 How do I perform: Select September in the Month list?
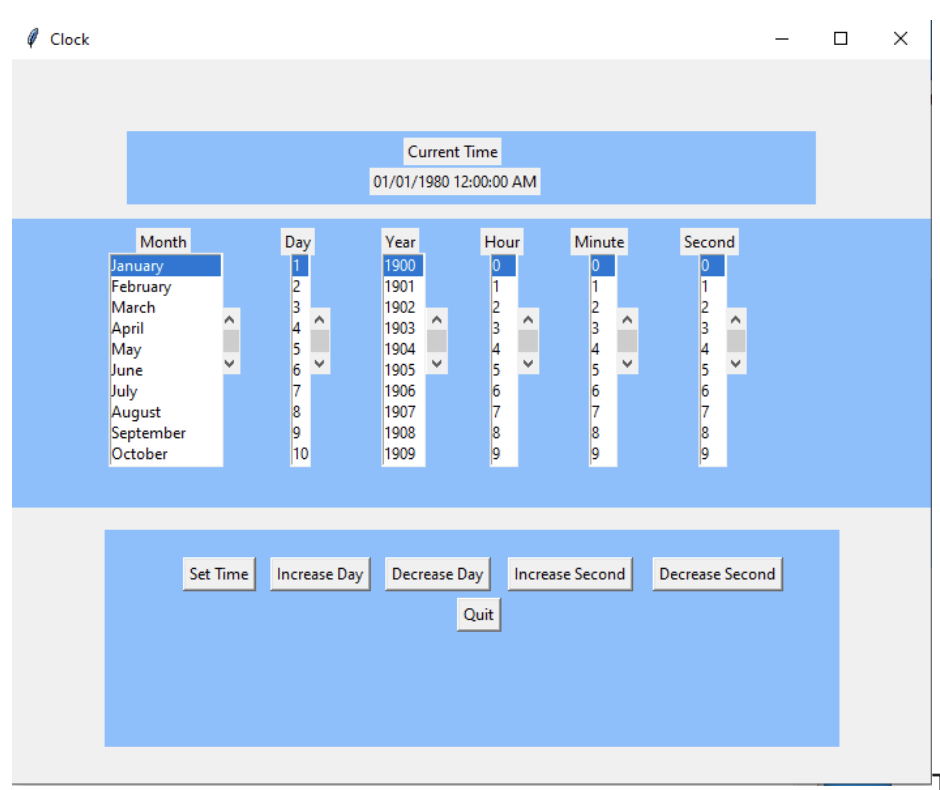148,433
